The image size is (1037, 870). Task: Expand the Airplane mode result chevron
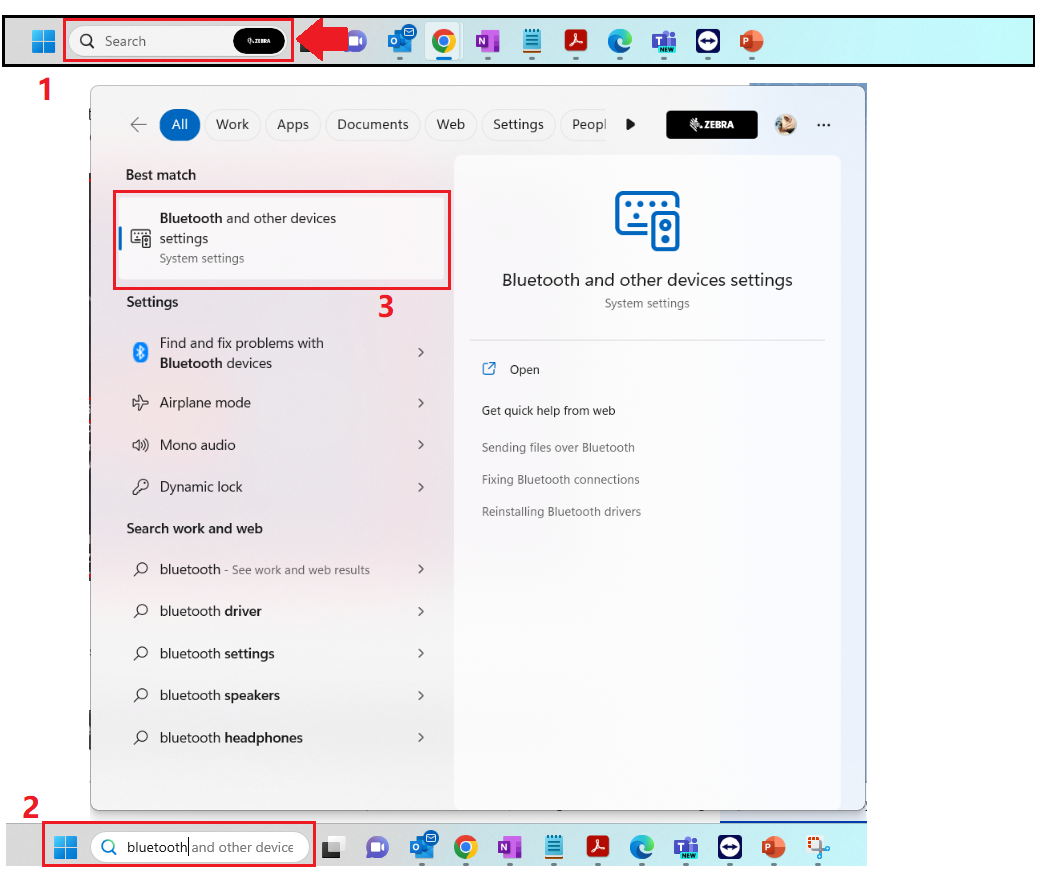pos(421,403)
